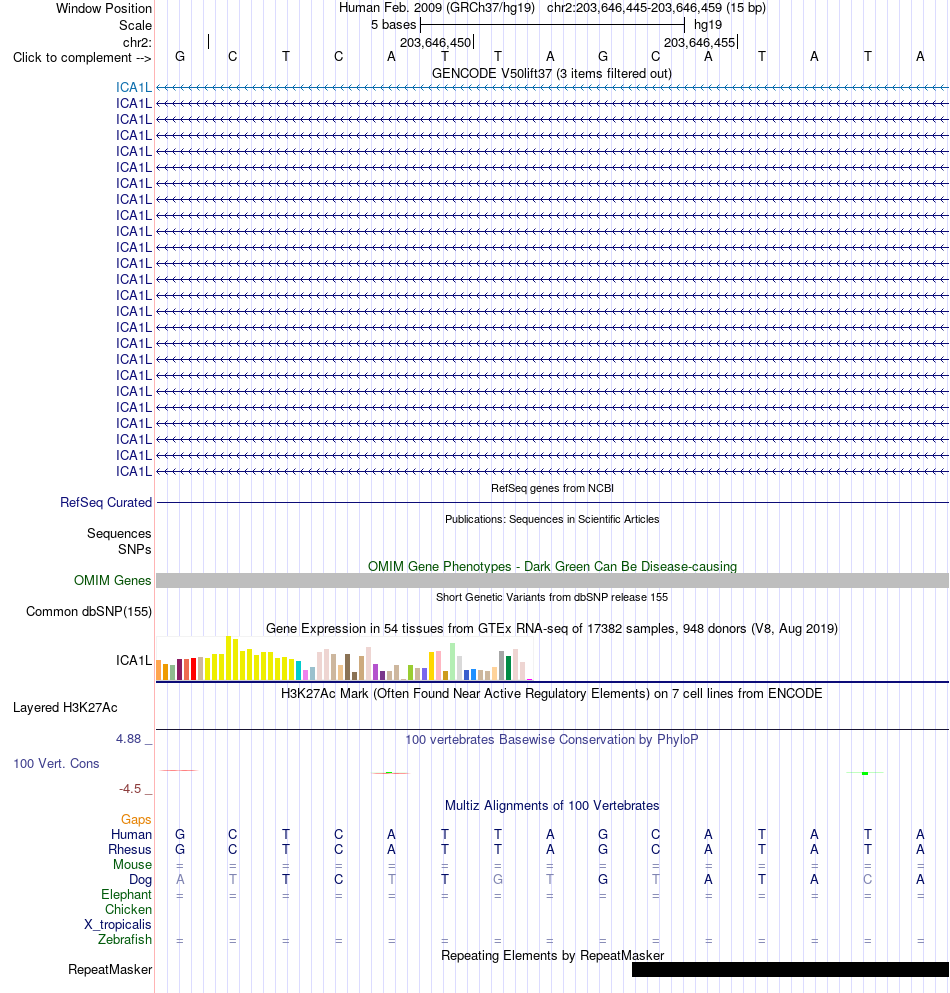Click the light-blue highlighted ICA1L transcript label

click(134, 87)
